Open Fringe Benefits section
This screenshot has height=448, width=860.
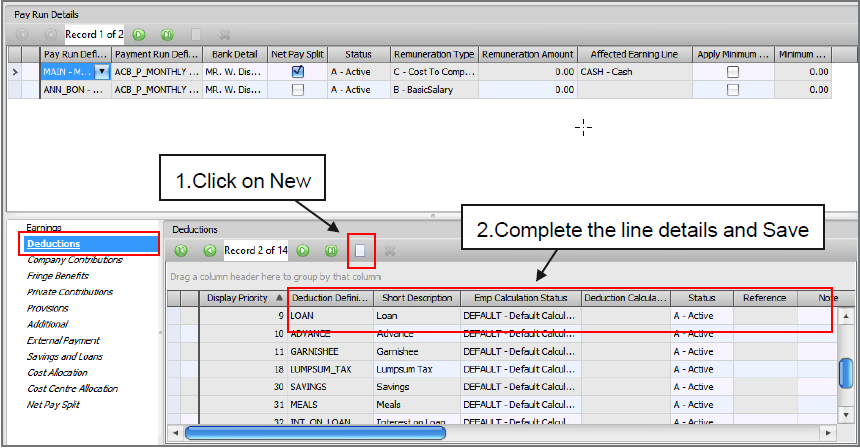tap(58, 275)
